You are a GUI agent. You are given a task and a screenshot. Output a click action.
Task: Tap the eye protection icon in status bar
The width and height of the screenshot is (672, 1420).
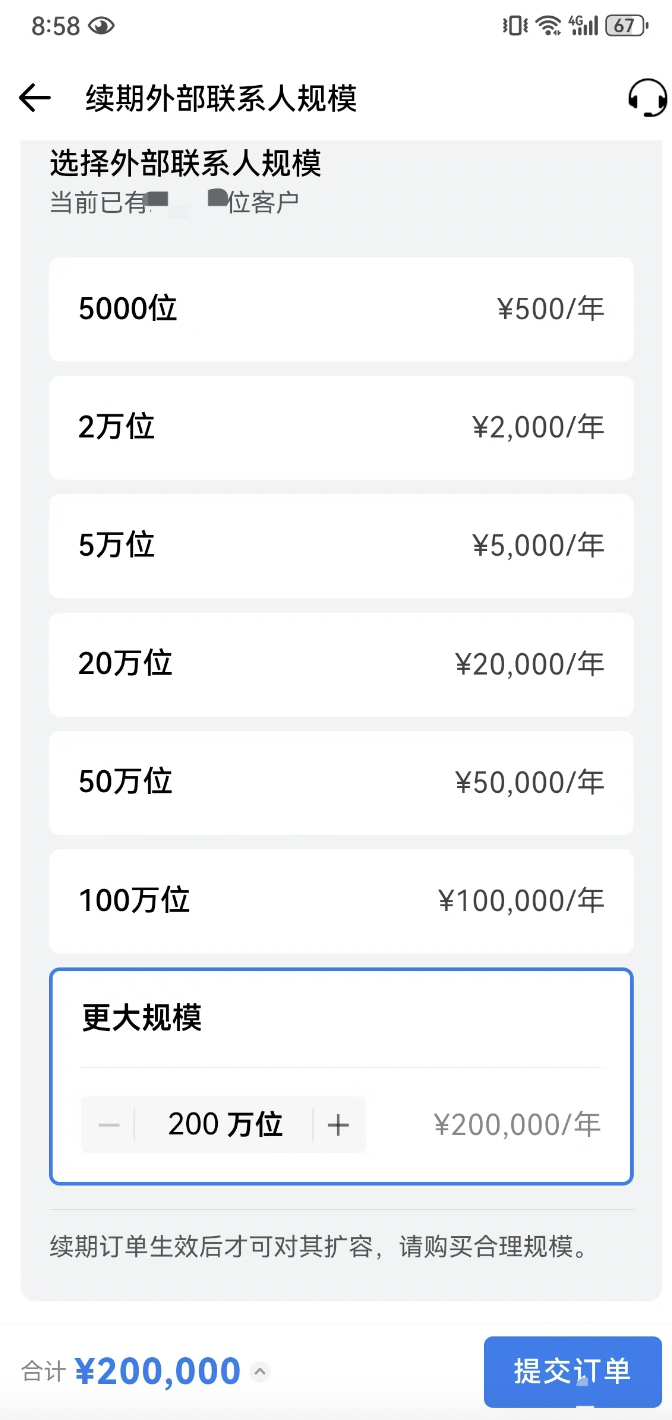pyautogui.click(x=101, y=27)
